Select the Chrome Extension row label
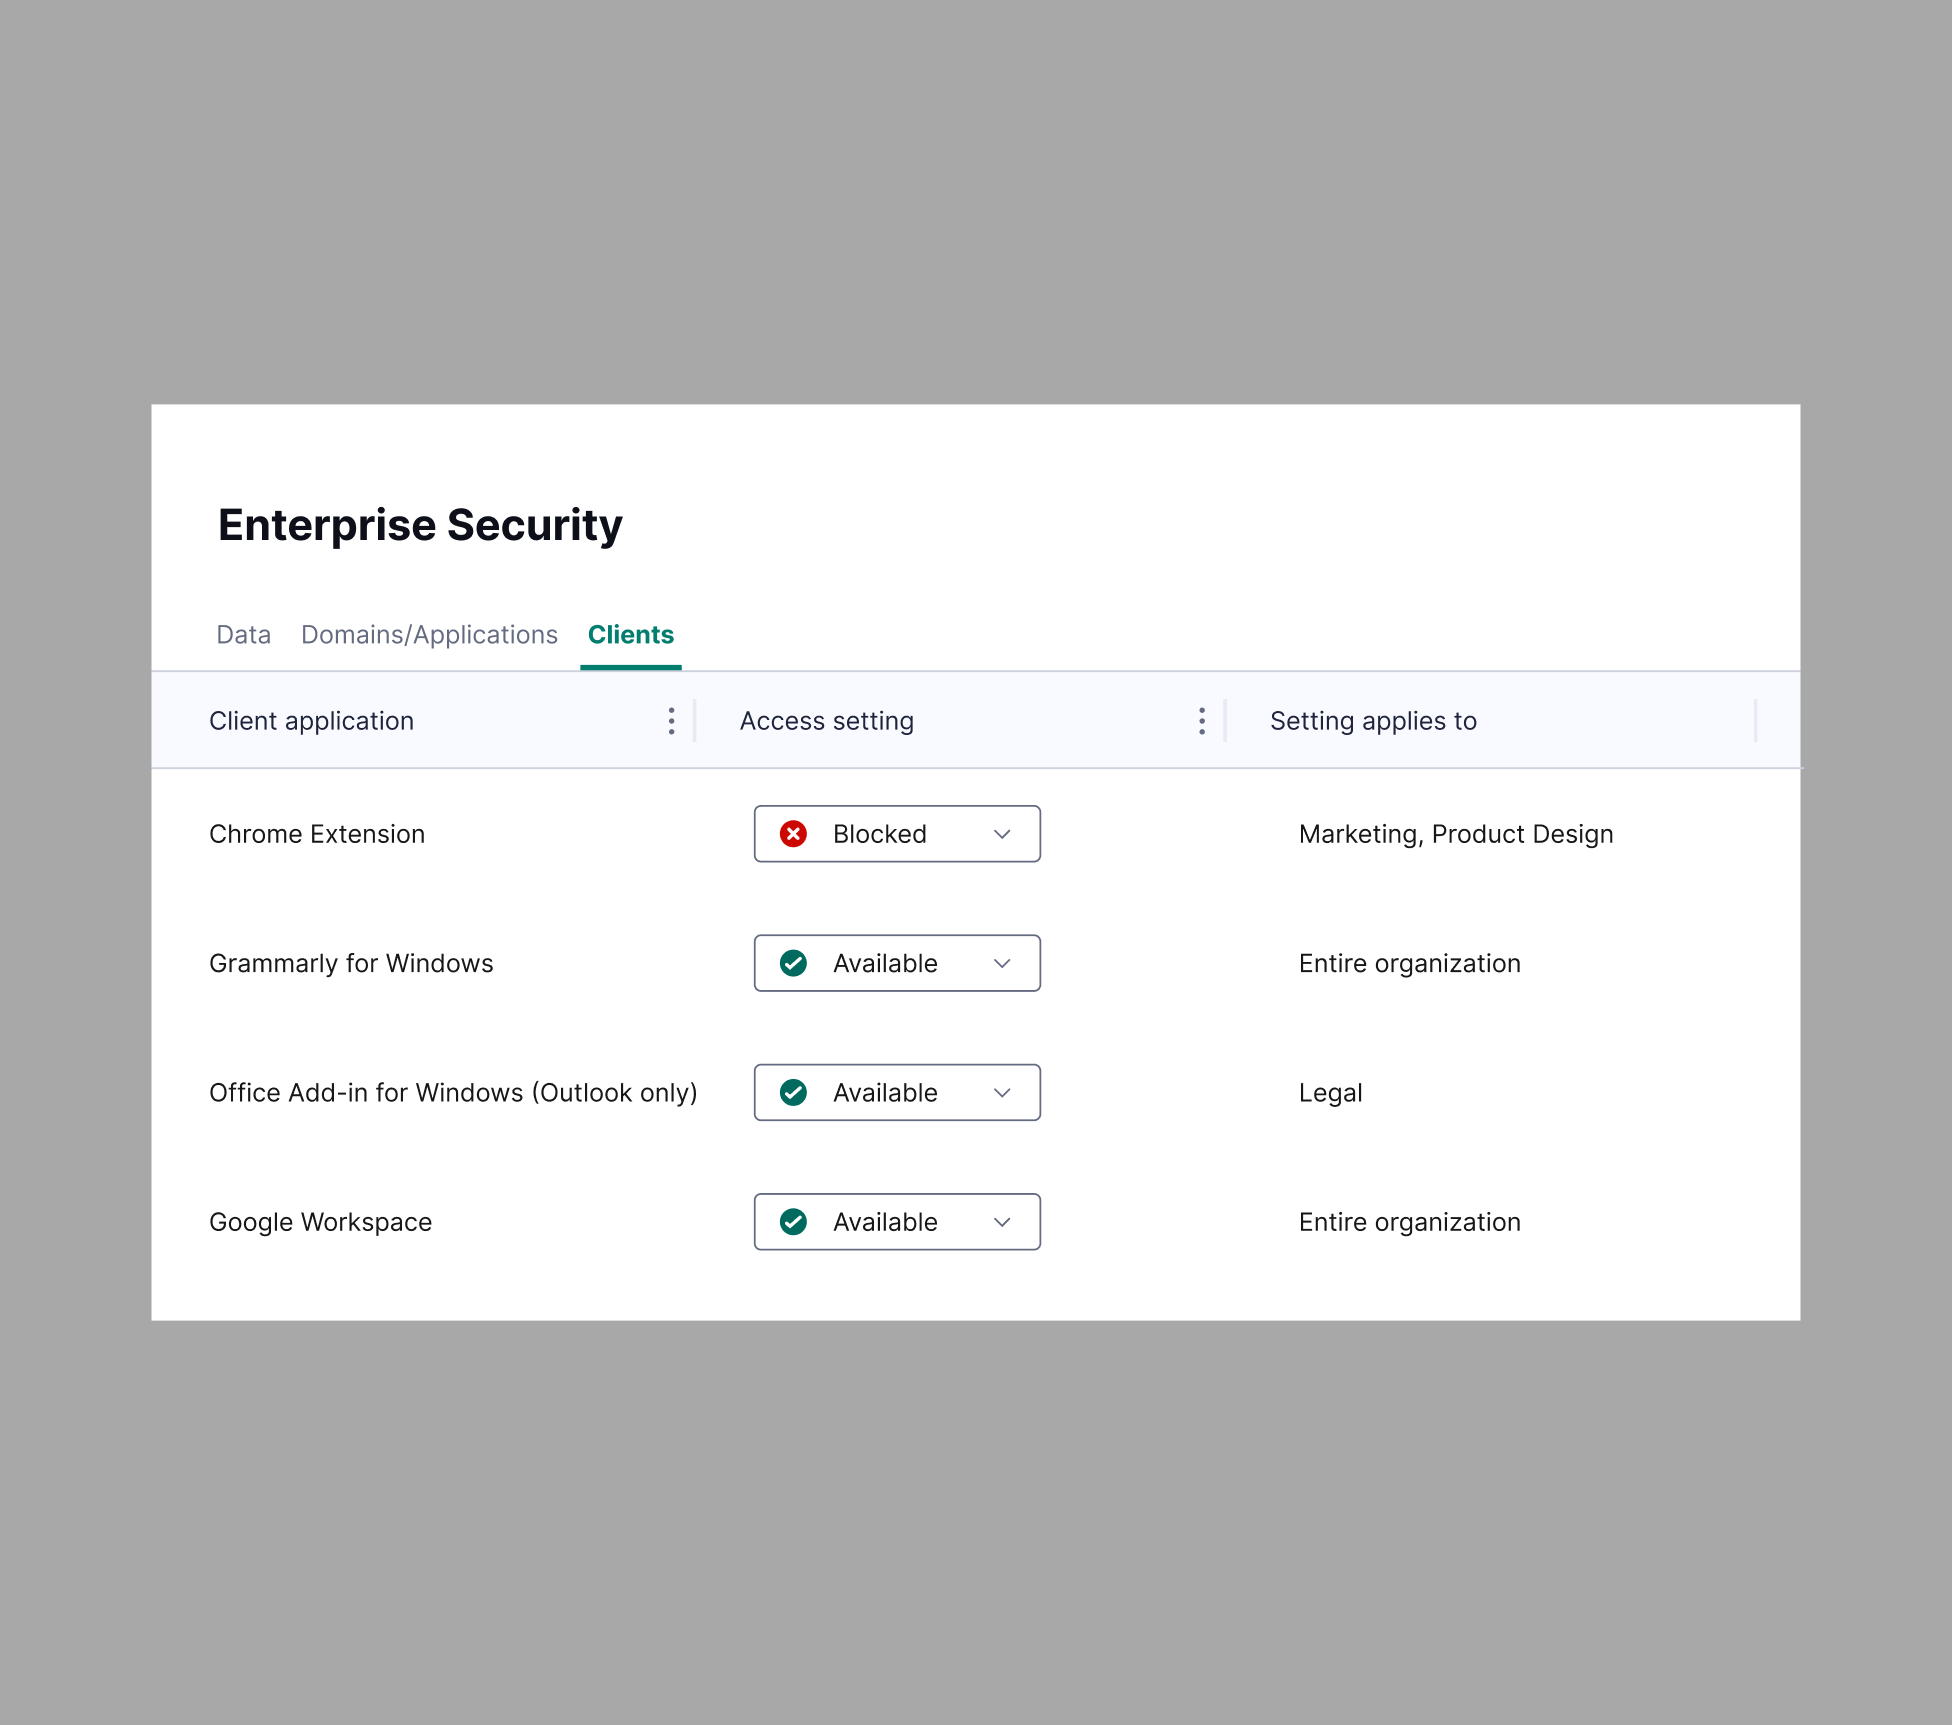The image size is (1952, 1725). pos(317,833)
